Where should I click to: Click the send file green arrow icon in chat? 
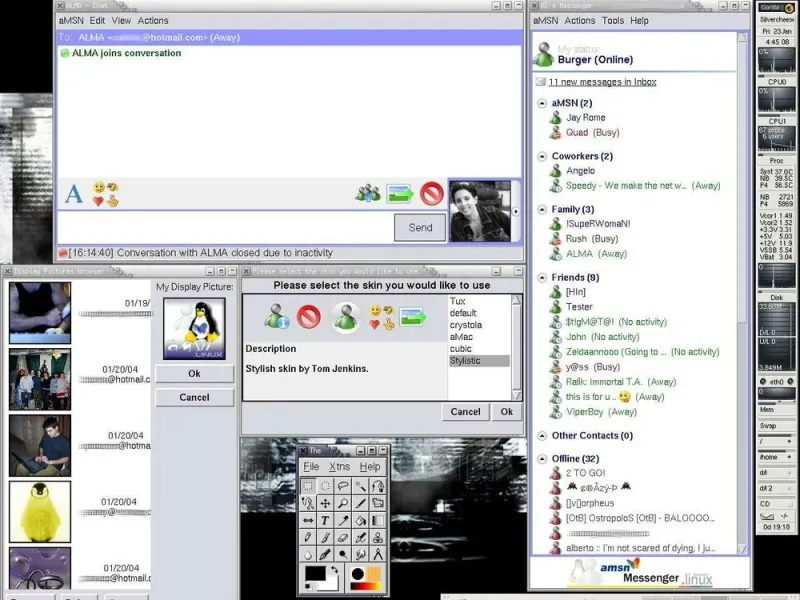coord(399,194)
